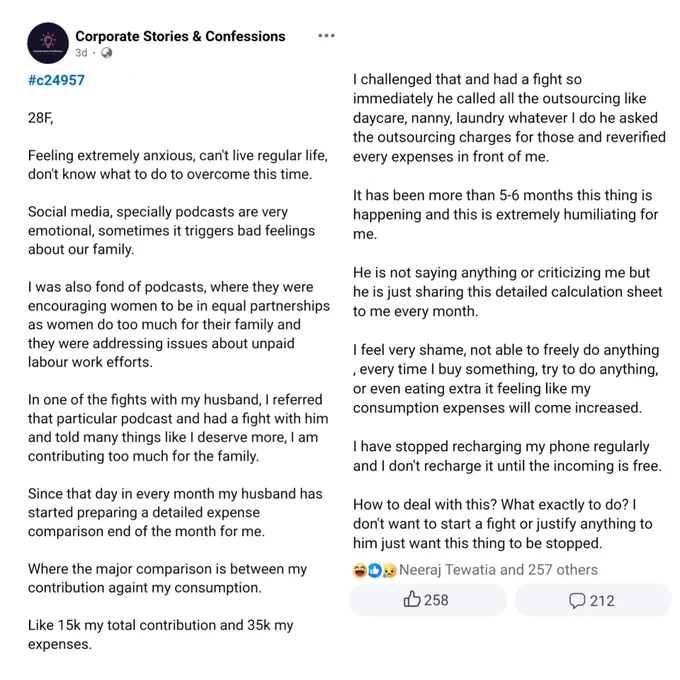This screenshot has height=680, width=680.
Task: Open the Corporate Stories & Confessions page name
Action: pyautogui.click(x=180, y=36)
